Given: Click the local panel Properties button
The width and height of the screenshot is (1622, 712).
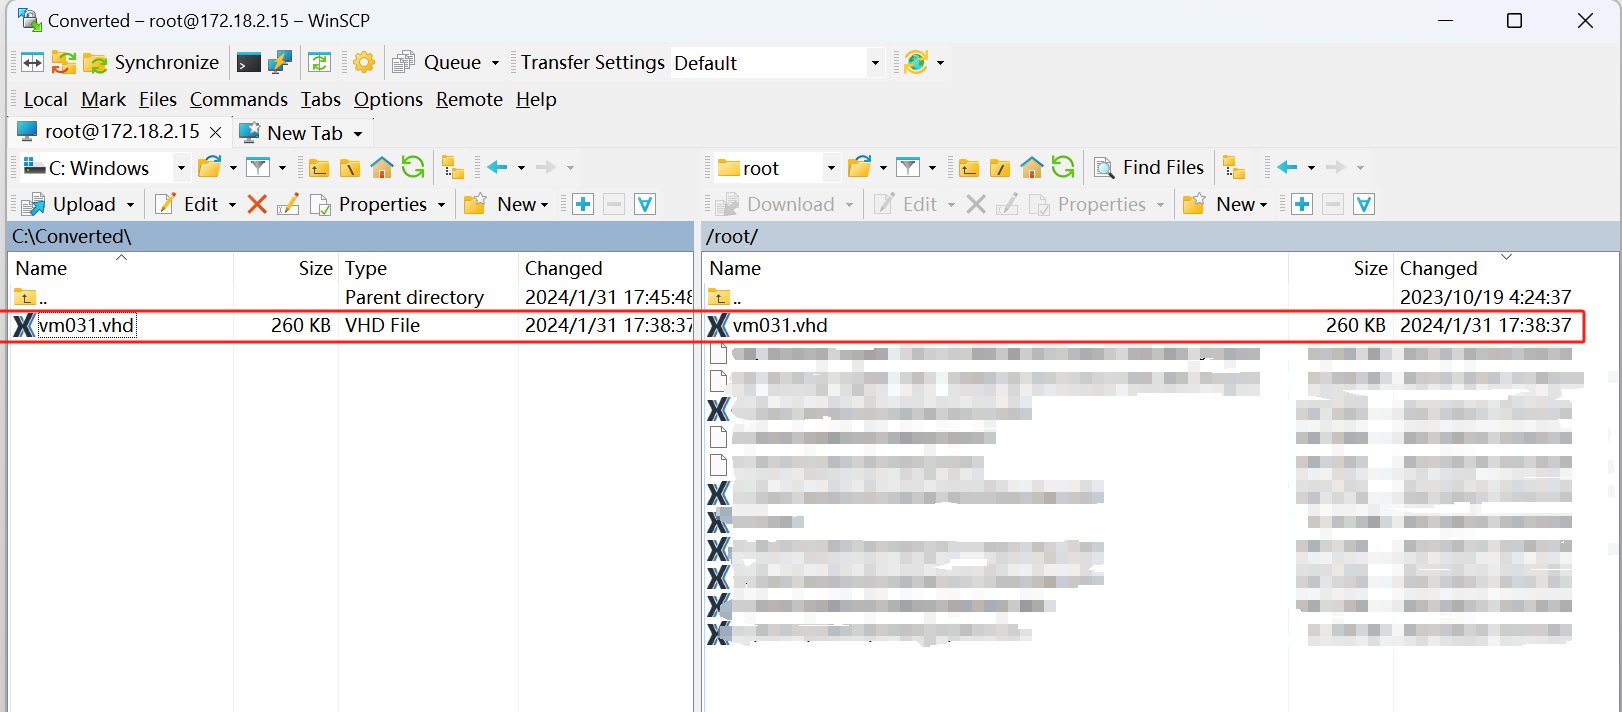Looking at the screenshot, I should 369,204.
